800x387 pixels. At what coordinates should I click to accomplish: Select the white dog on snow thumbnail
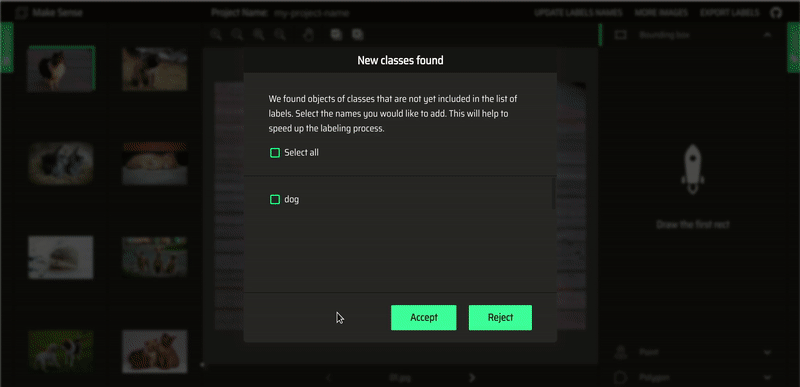(61, 257)
